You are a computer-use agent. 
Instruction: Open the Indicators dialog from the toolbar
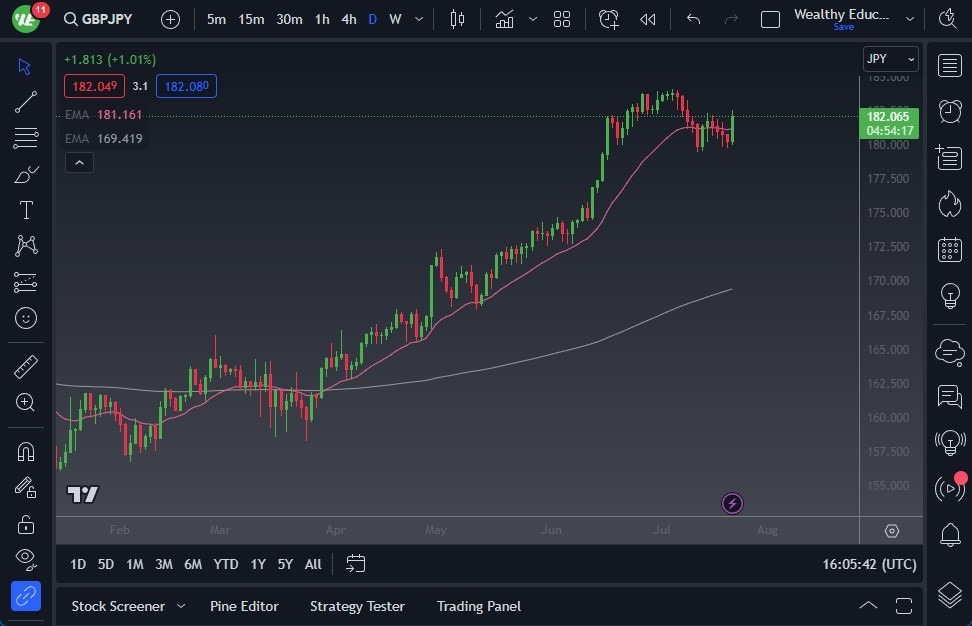point(504,18)
